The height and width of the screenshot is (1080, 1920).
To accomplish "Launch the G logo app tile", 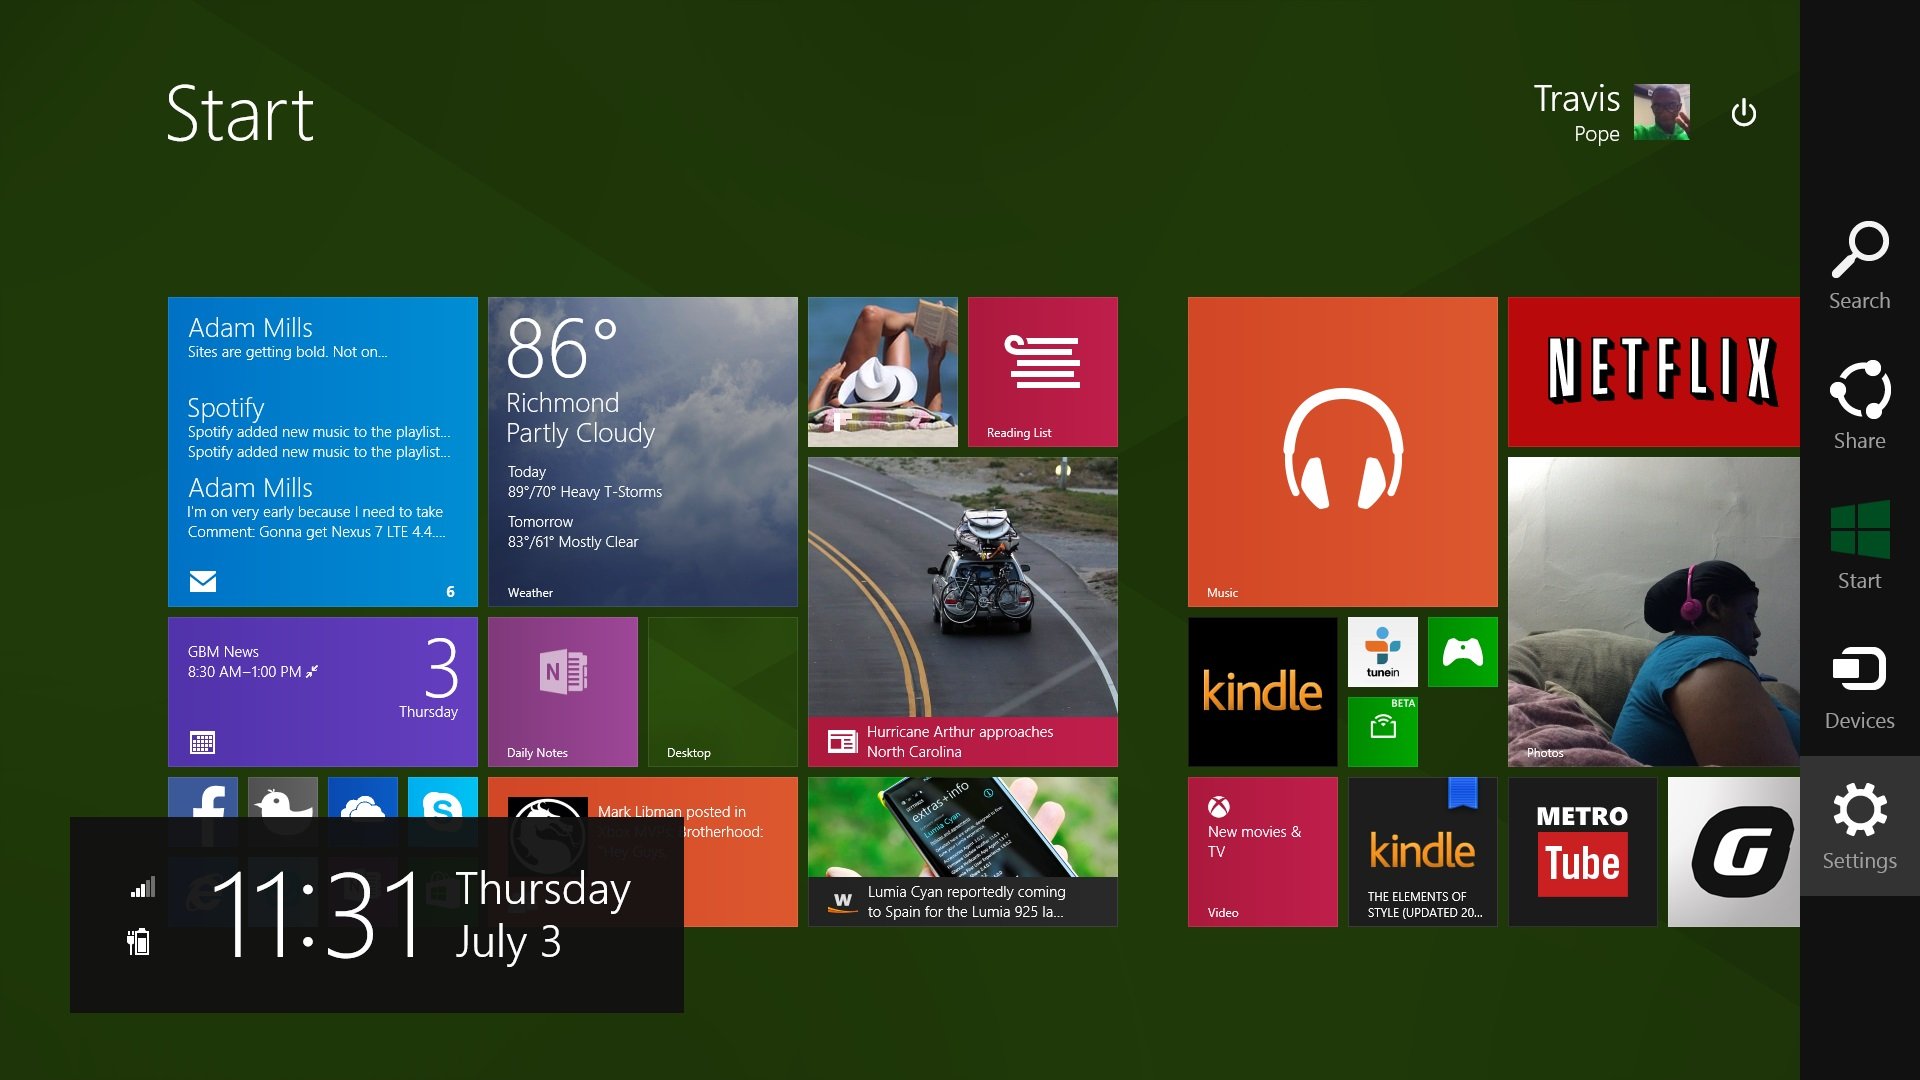I will 1734,852.
